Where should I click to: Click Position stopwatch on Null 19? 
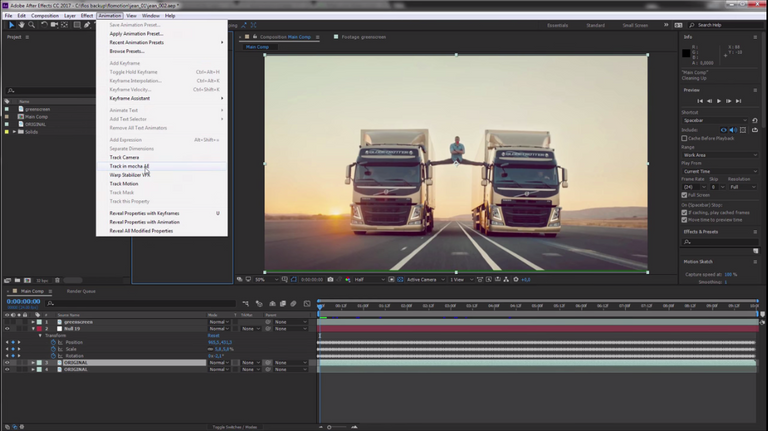pyautogui.click(x=53, y=342)
